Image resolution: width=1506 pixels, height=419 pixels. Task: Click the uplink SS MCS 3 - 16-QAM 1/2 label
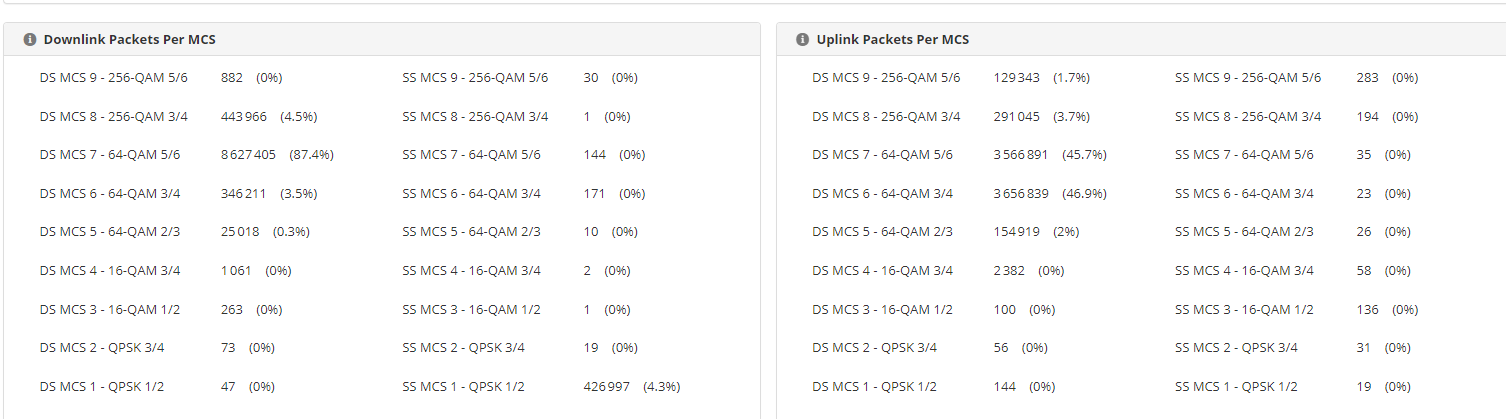click(1244, 310)
